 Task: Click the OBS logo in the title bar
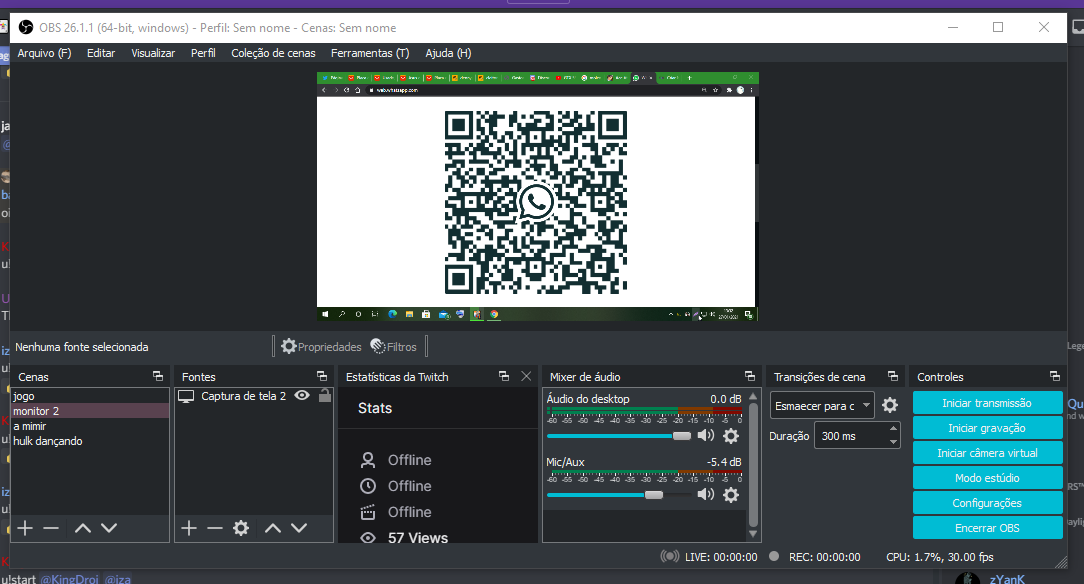point(26,28)
